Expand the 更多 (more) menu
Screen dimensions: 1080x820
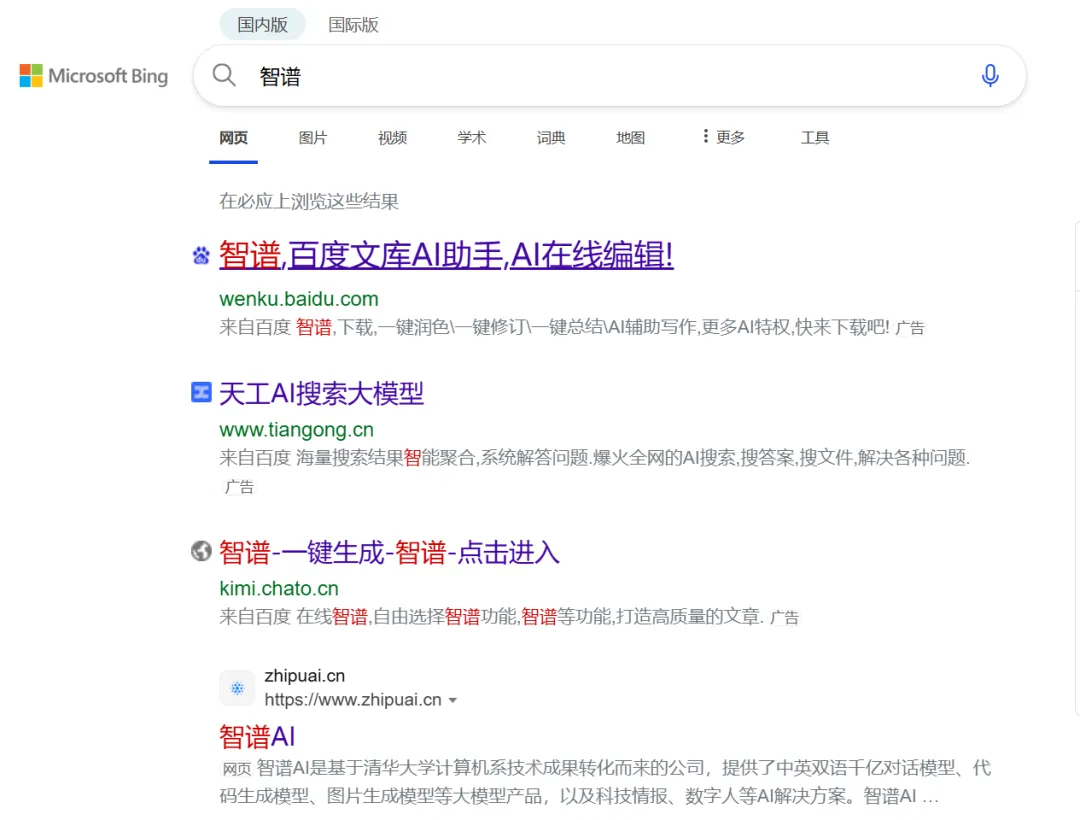[723, 137]
